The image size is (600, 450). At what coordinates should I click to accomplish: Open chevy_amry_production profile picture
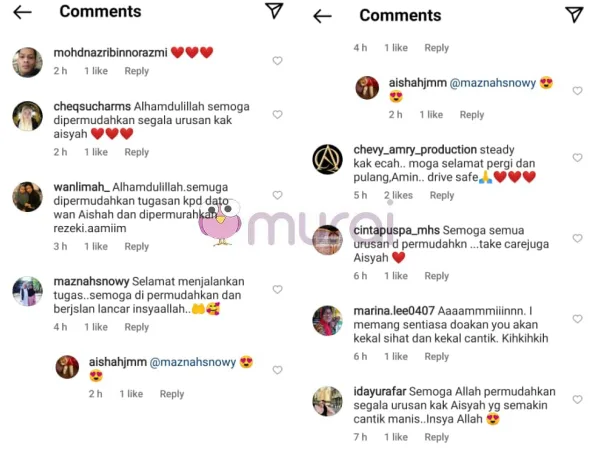328,159
